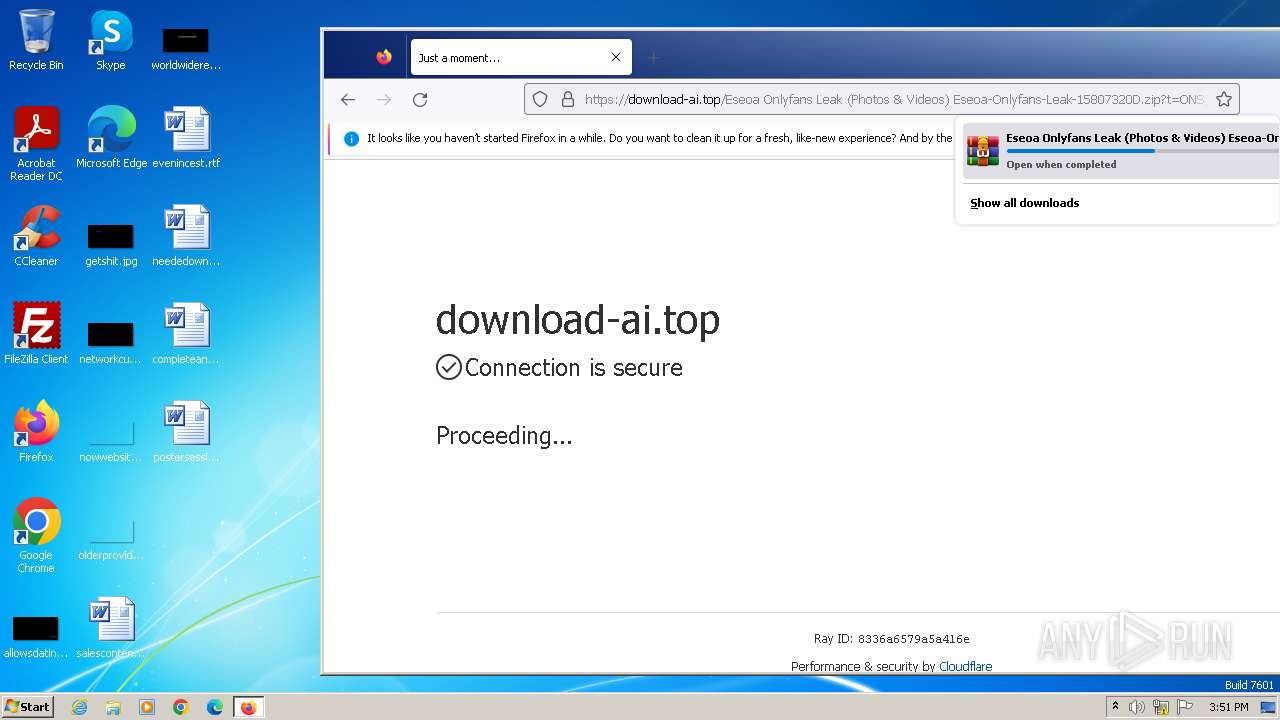1280x720 pixels.
Task: Open the salesconten… Word document
Action: 111,627
